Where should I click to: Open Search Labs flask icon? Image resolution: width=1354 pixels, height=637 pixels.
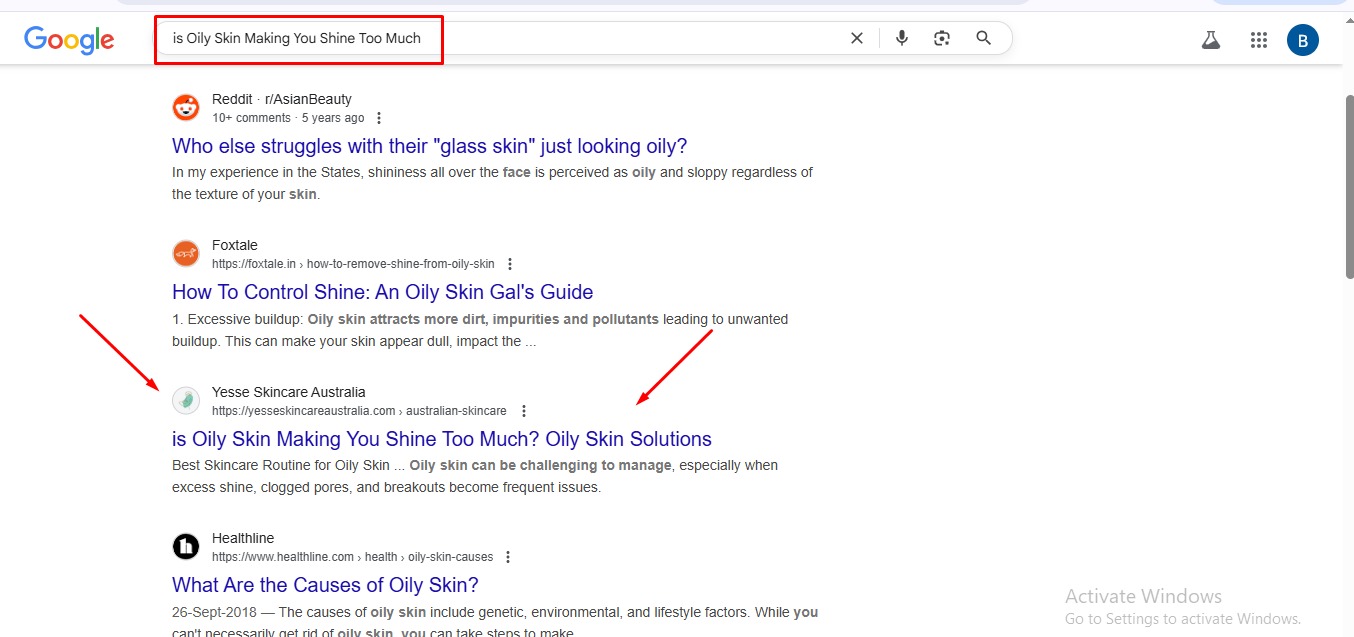[1211, 40]
